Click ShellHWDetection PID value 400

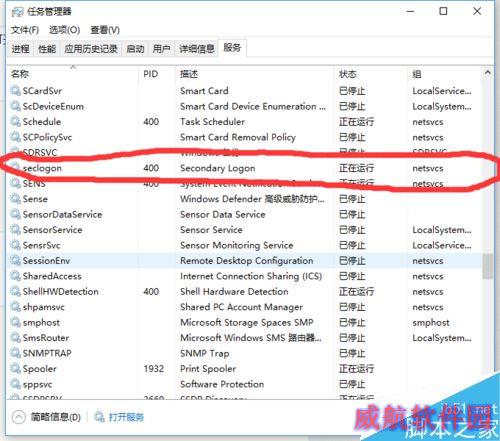pyautogui.click(x=151, y=292)
